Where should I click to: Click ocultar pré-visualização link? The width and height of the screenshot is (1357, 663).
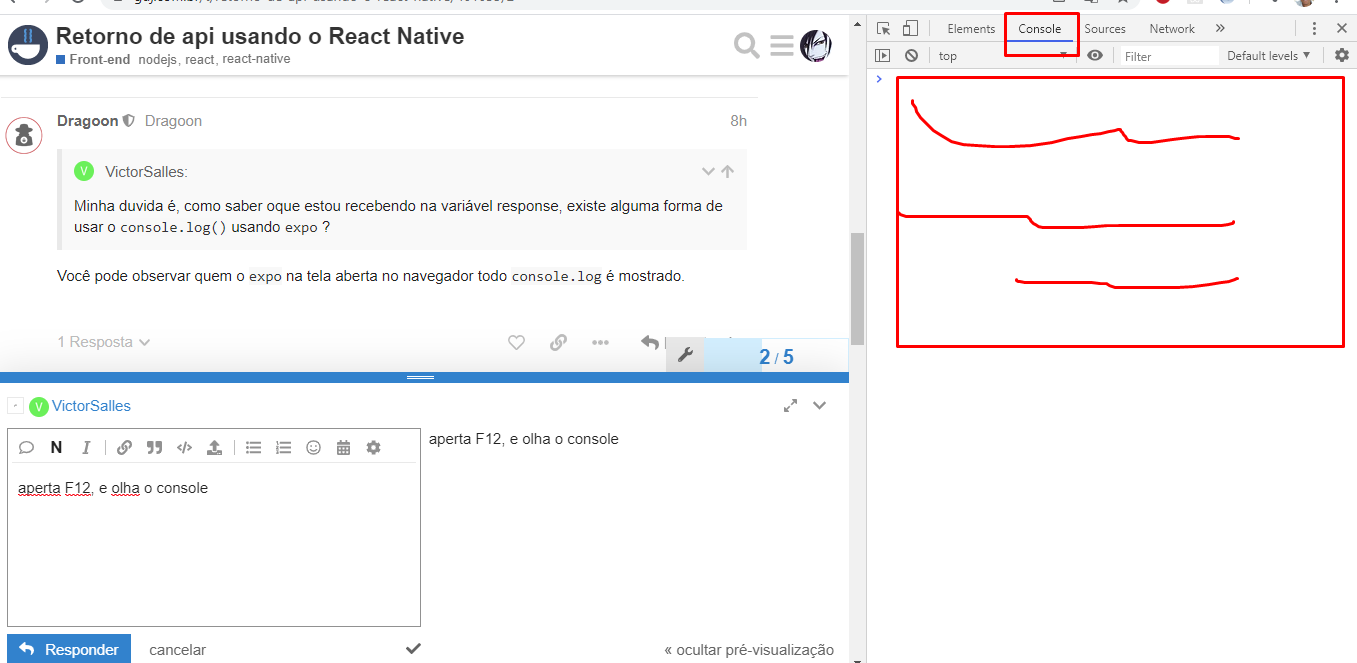pyautogui.click(x=749, y=650)
